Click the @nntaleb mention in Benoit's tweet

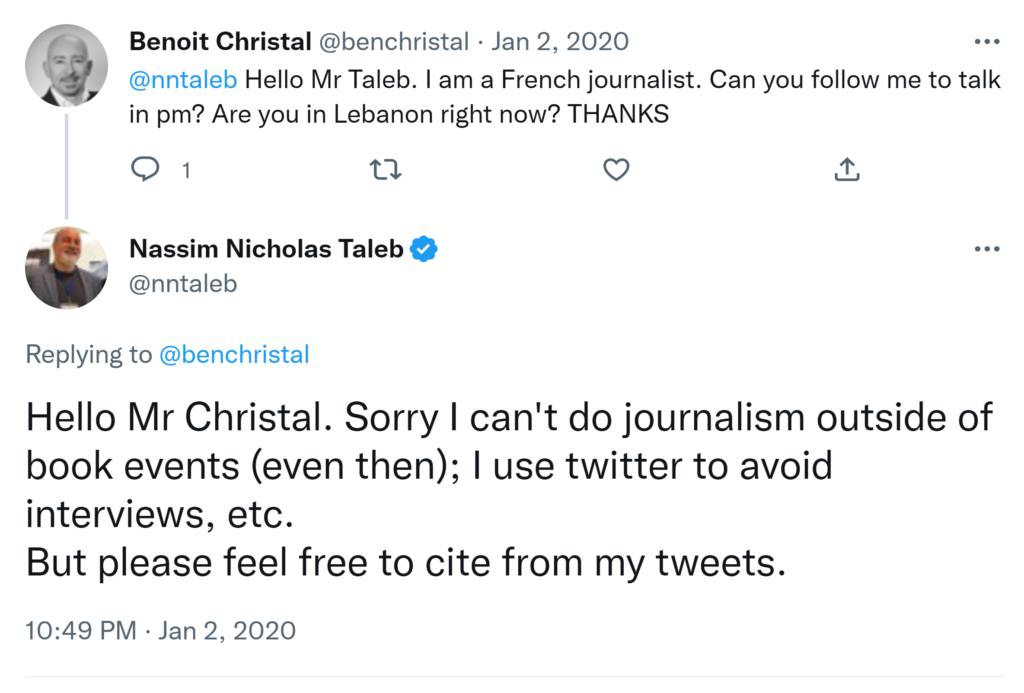click(x=183, y=80)
